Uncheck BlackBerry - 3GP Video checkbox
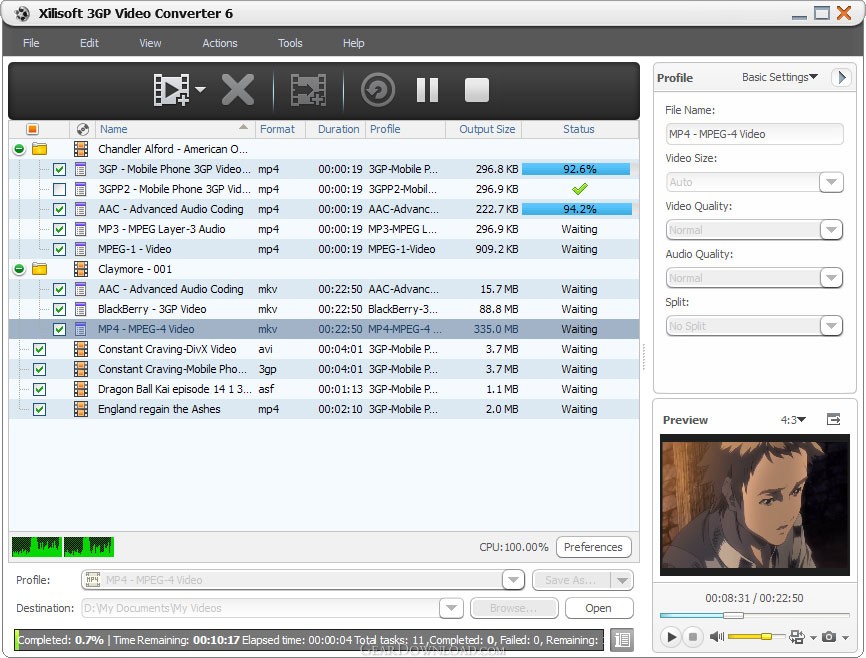866x658 pixels. 59,309
